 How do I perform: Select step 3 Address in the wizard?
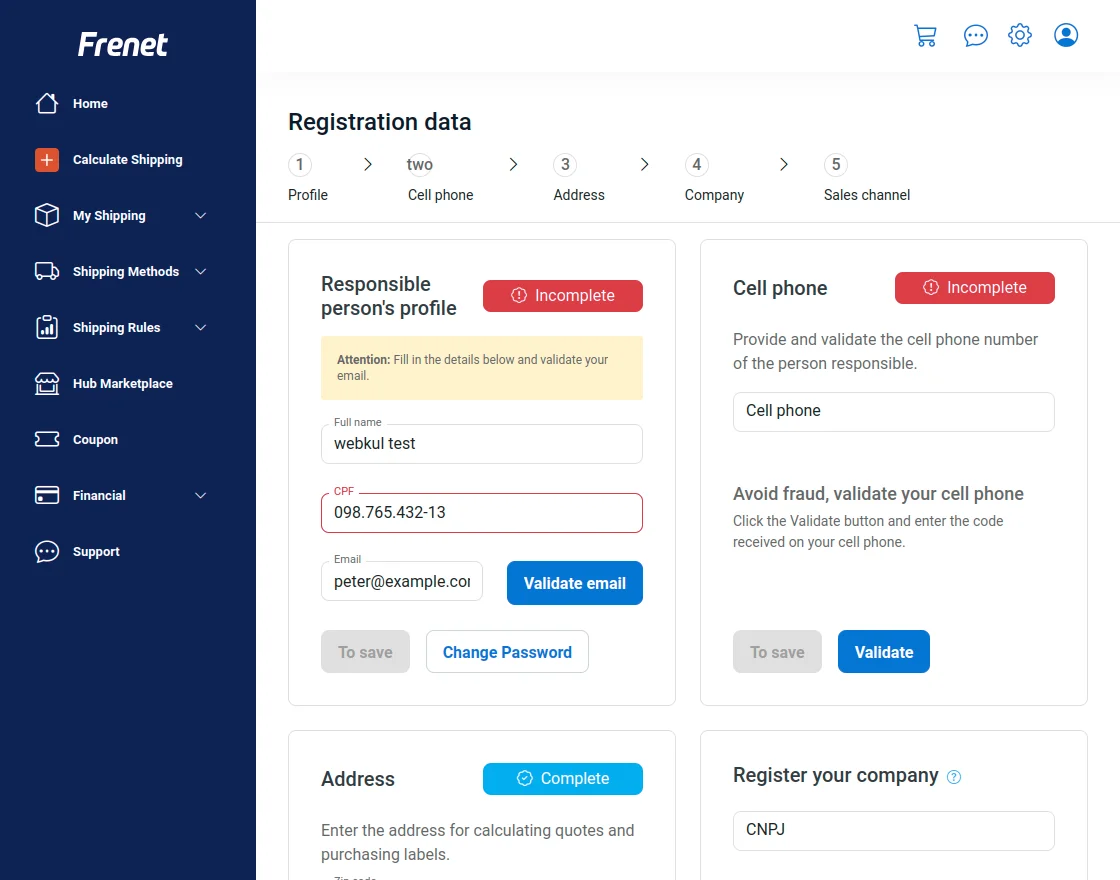(x=565, y=164)
